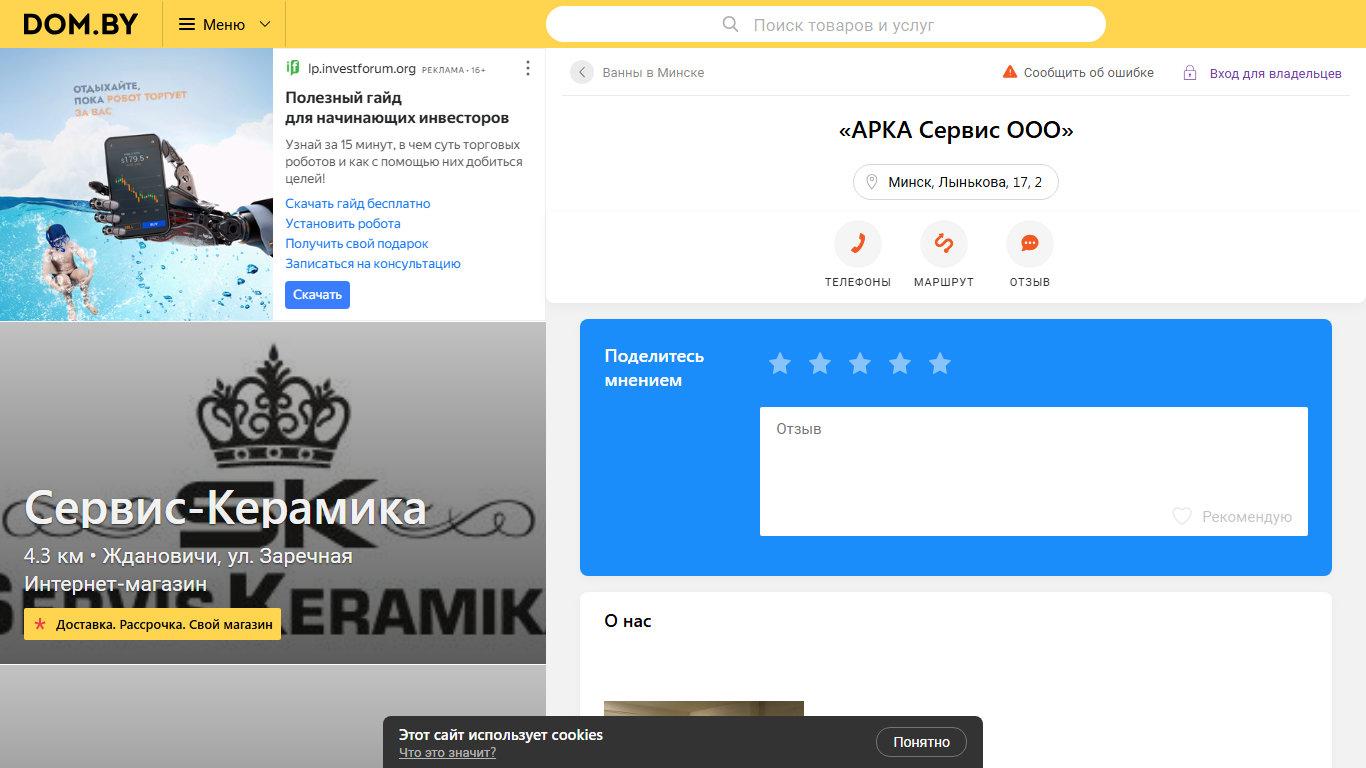
Task: Click into the Отзыв review text area
Action: 1034,471
